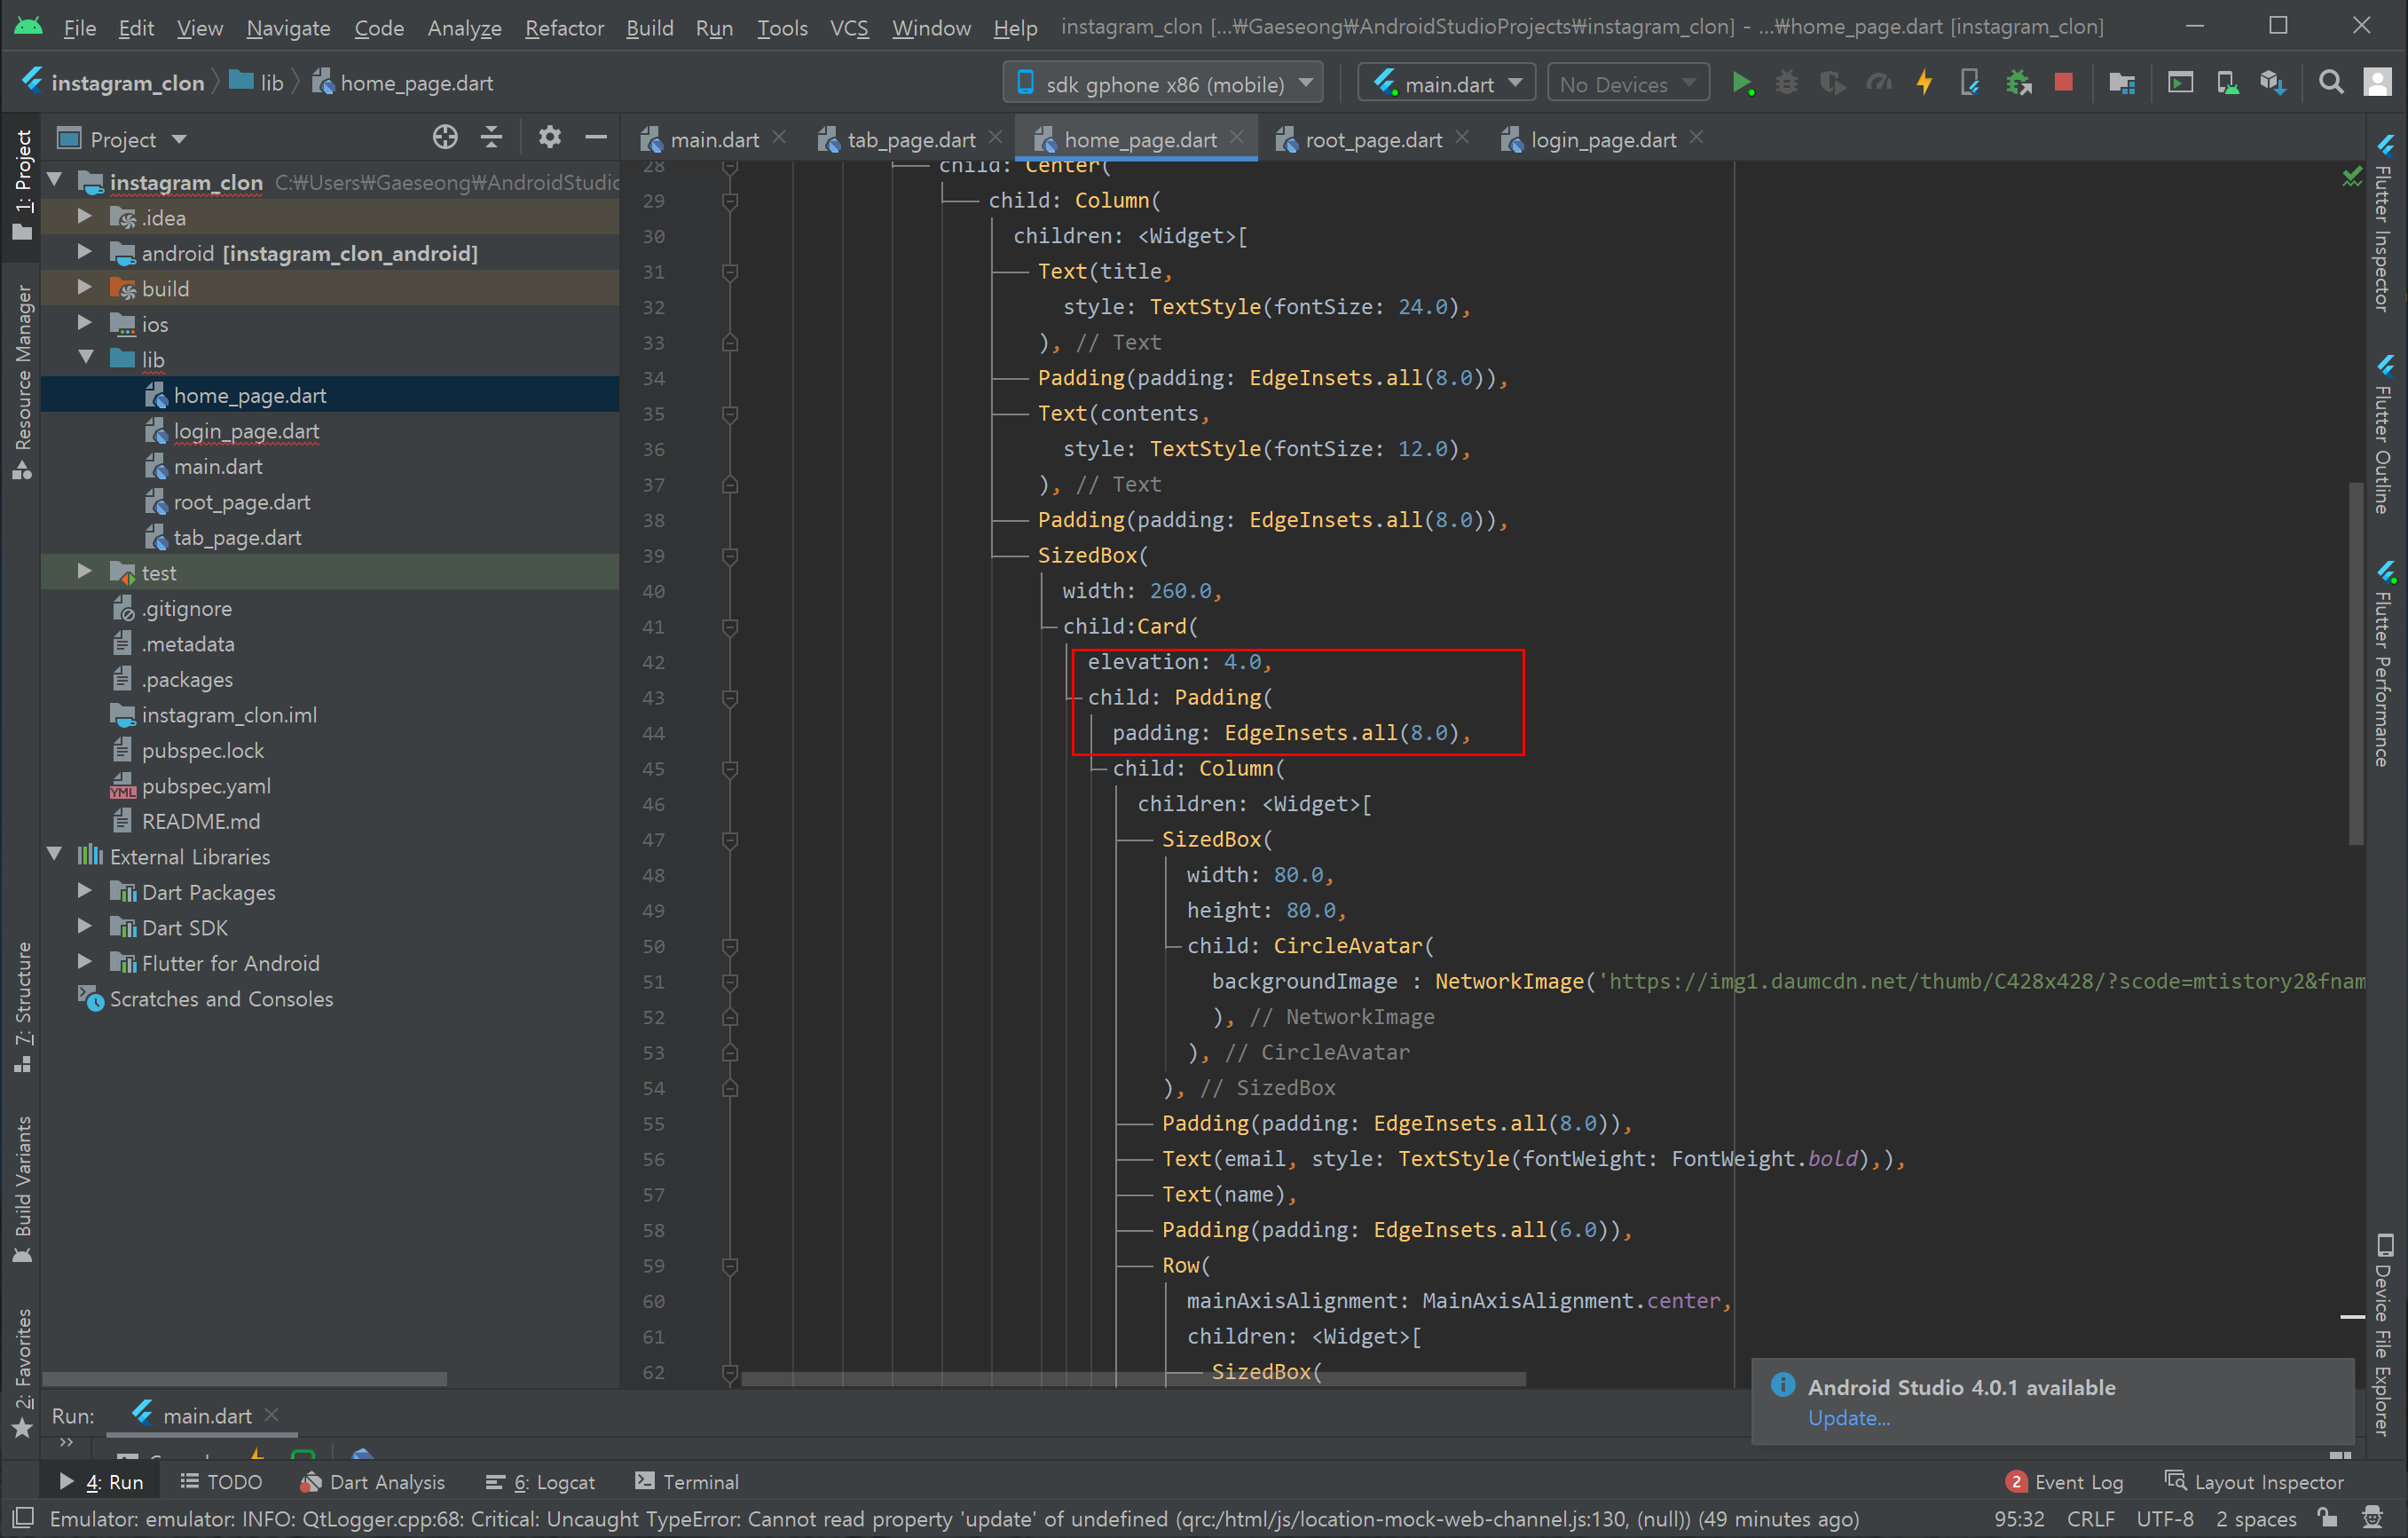Screen dimensions: 2408x1538
Task: Click the editor horizontal scrollbar
Action: coord(1133,1379)
